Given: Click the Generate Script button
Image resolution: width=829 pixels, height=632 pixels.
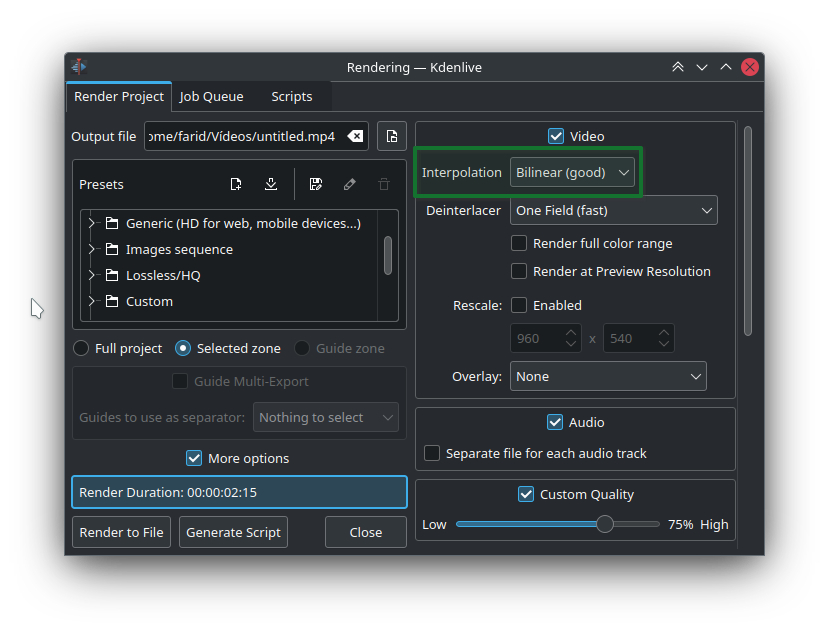Looking at the screenshot, I should (234, 532).
